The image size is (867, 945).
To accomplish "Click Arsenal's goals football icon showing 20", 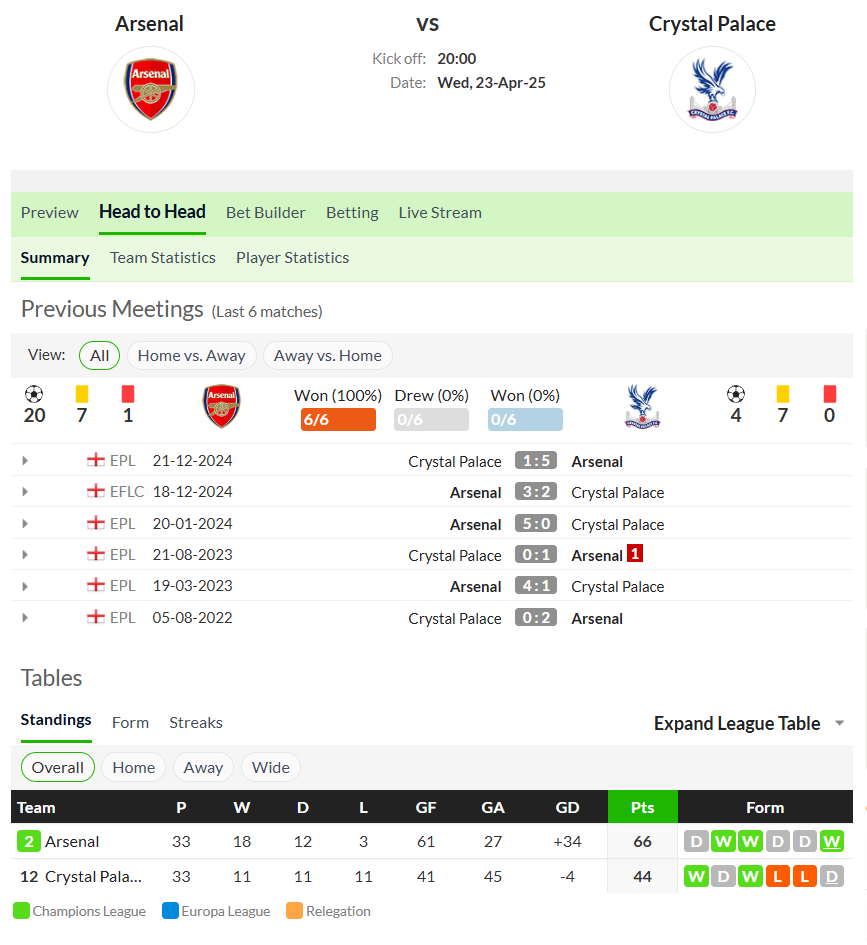I will tap(34, 395).
